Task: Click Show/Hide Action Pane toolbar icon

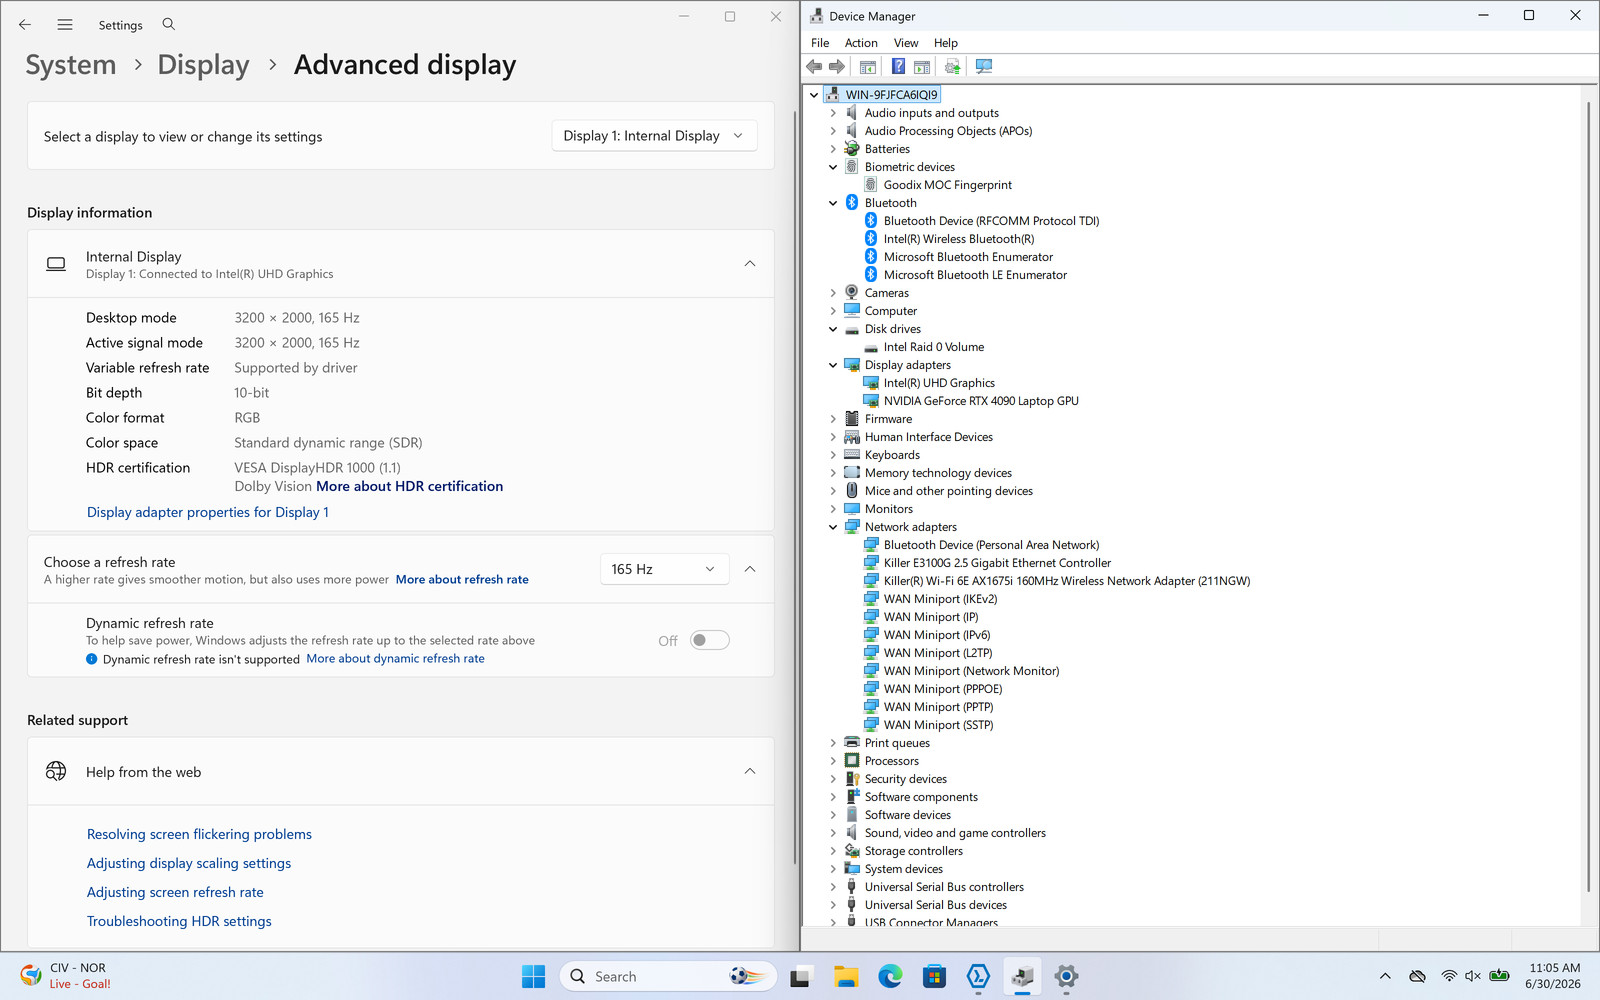Action: click(922, 66)
